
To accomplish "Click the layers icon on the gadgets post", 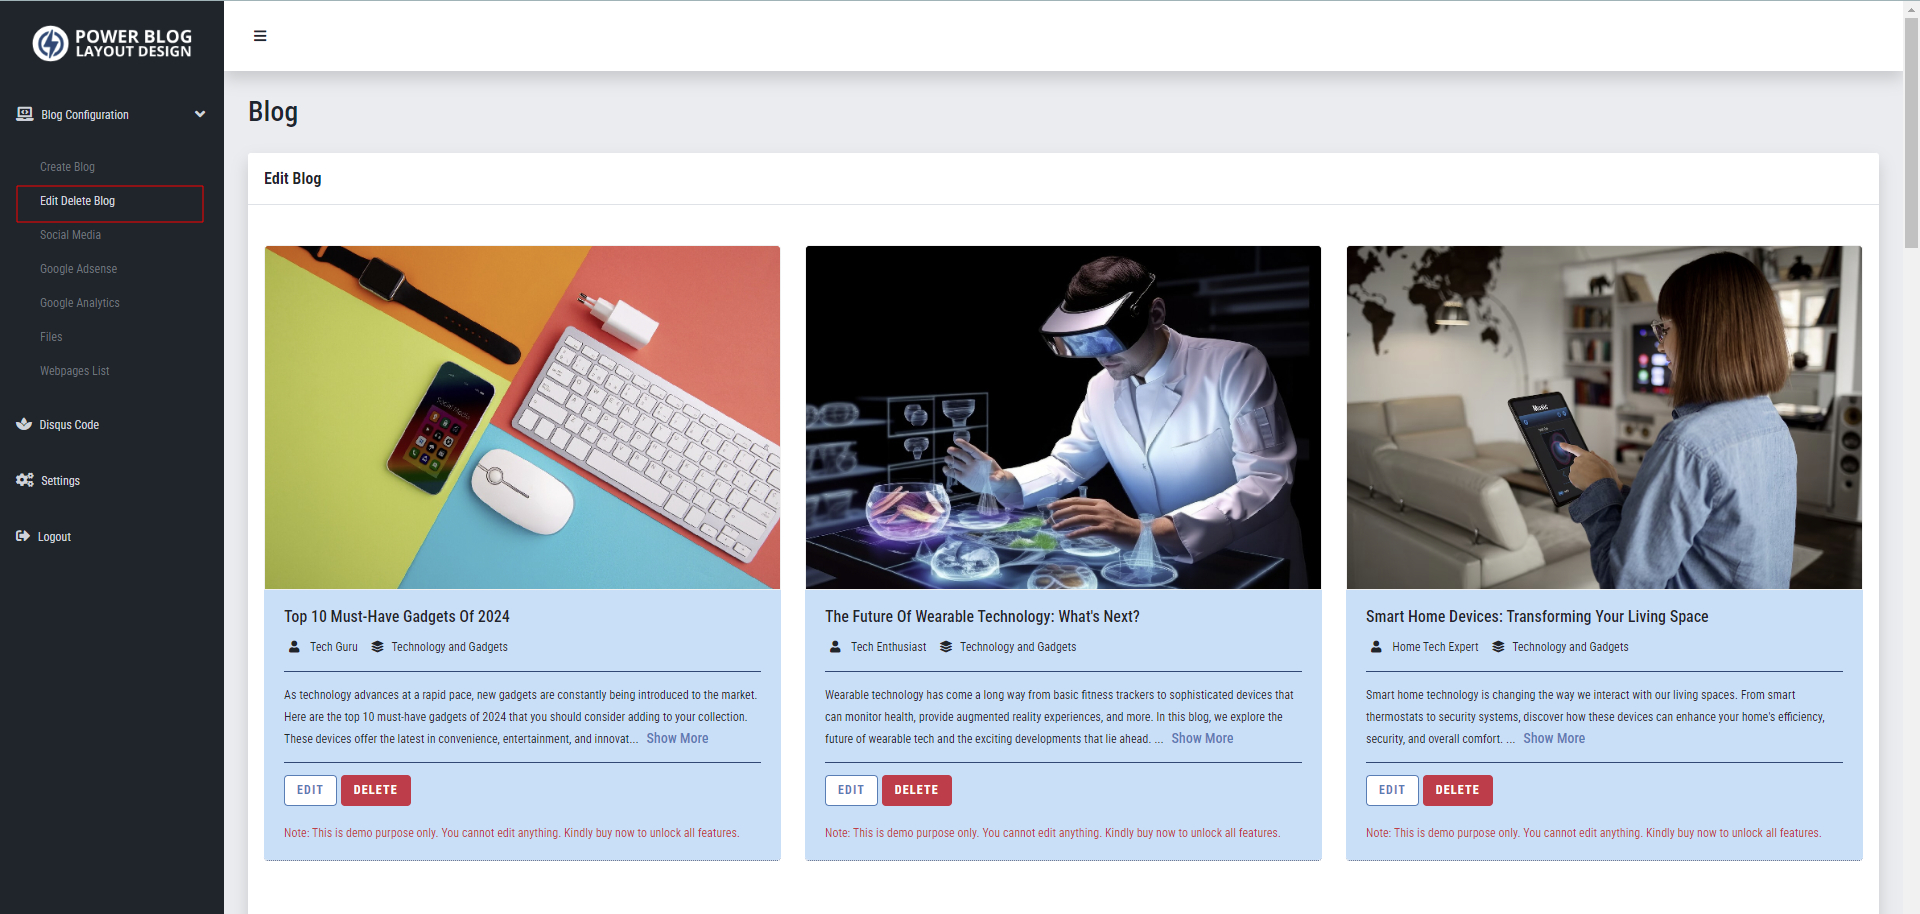I will (x=376, y=647).
